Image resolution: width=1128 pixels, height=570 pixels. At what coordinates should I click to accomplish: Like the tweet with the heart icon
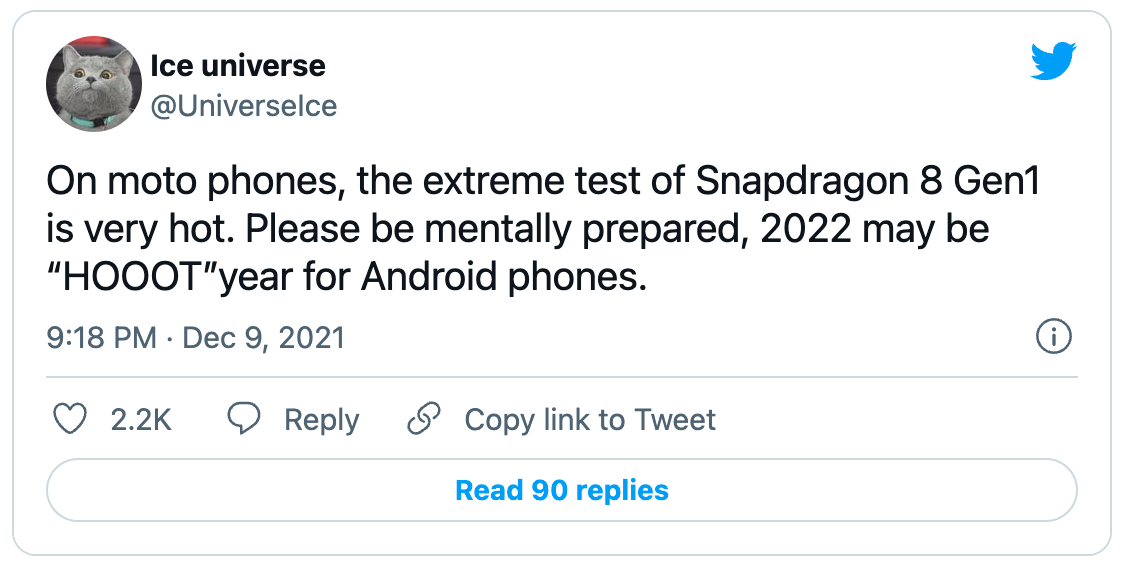coord(70,419)
